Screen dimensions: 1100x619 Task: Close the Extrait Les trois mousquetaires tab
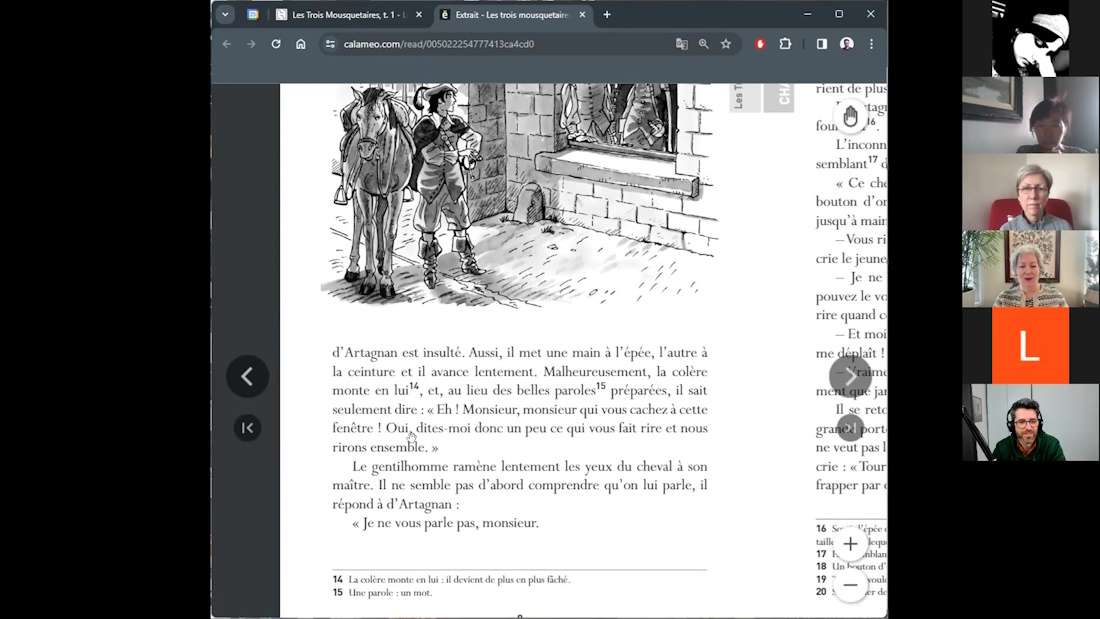582,14
